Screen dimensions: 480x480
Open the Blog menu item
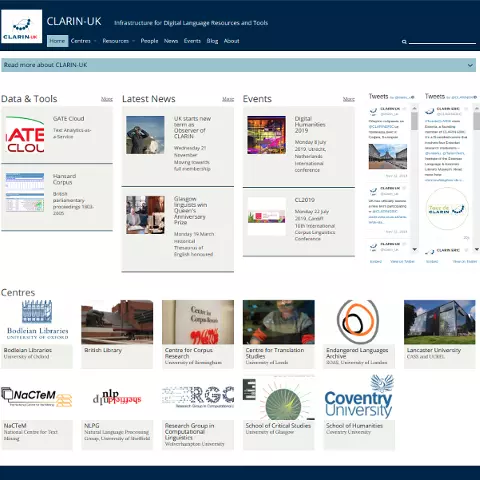pos(212,41)
